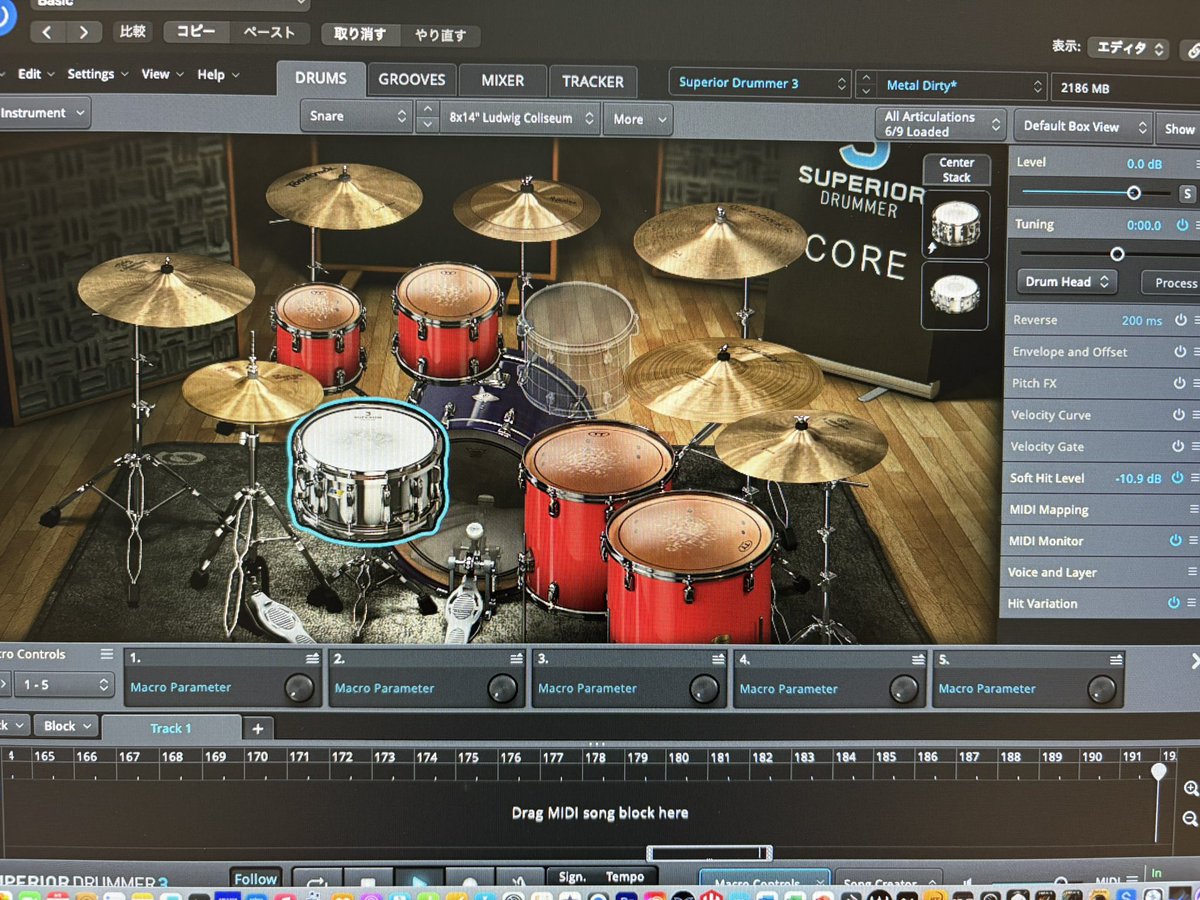Open the MIDI Mapping hamburger menu
The image size is (1200, 900).
pos(1195,509)
